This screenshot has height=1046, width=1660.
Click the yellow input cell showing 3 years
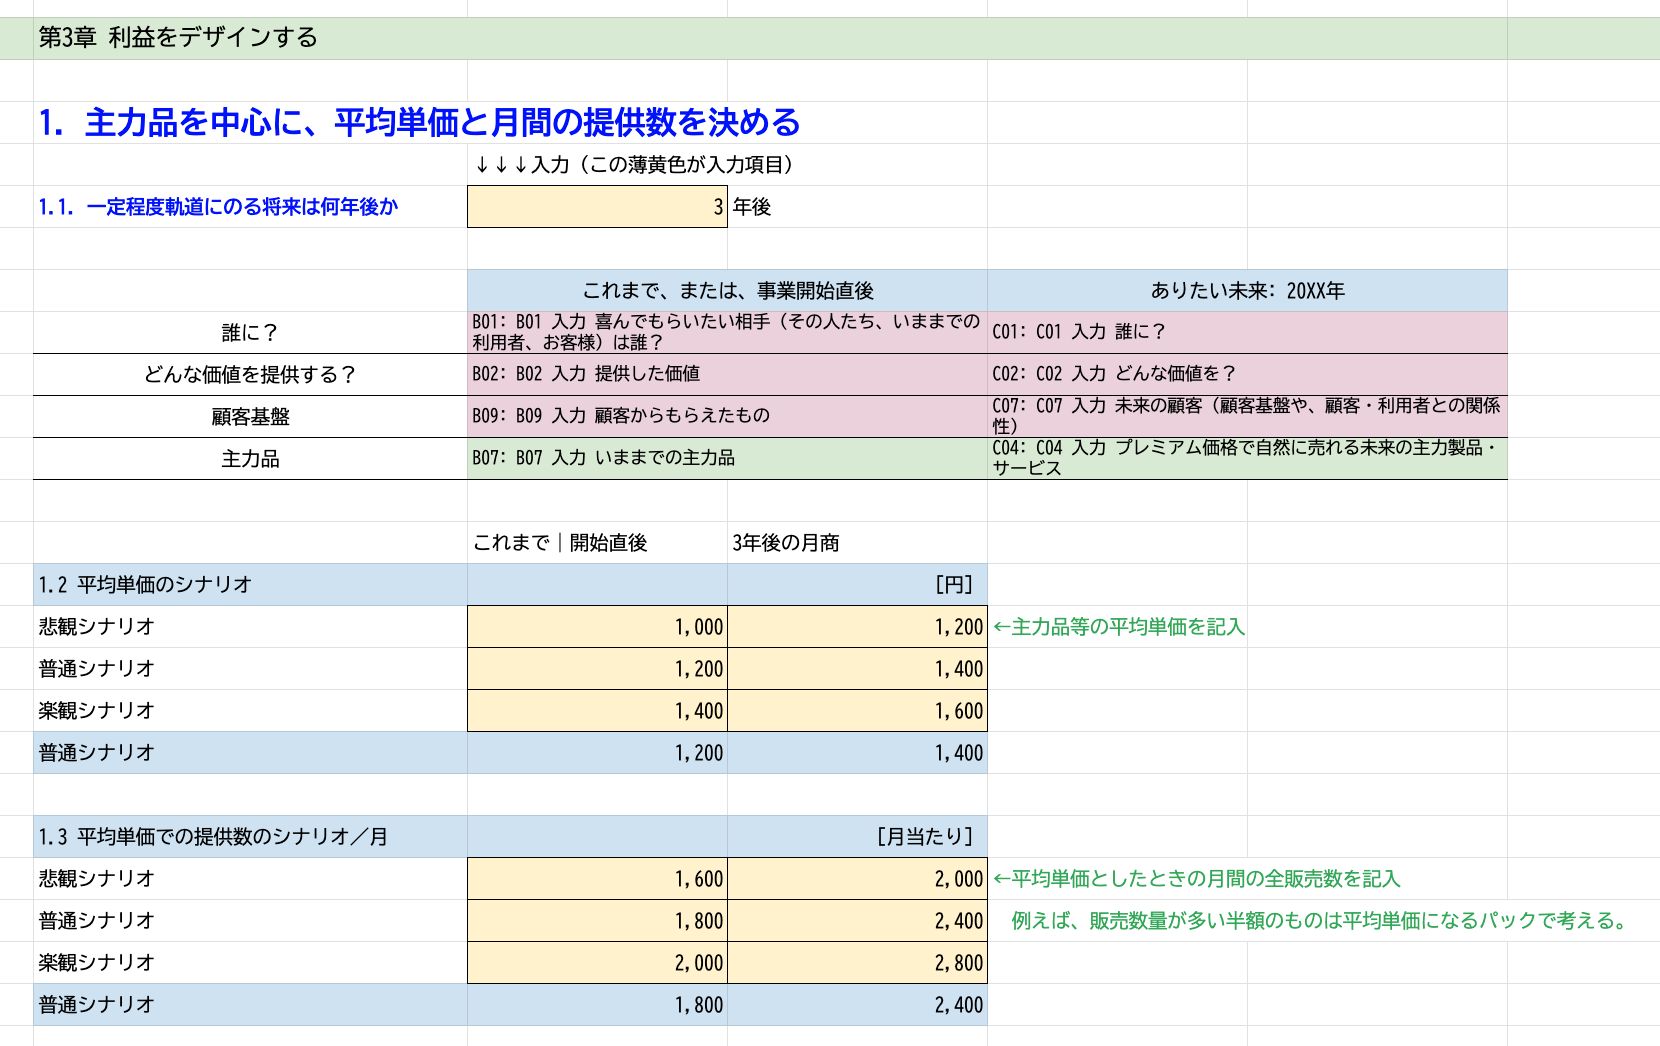pyautogui.click(x=596, y=207)
